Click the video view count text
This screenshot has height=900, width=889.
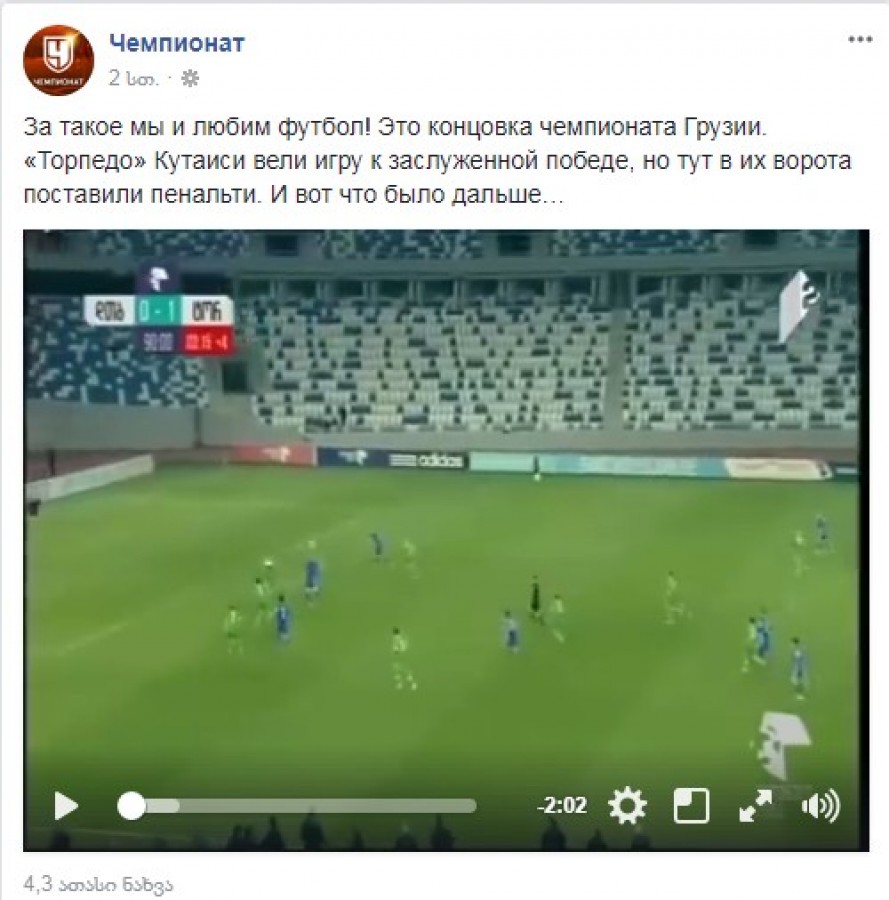tap(98, 884)
